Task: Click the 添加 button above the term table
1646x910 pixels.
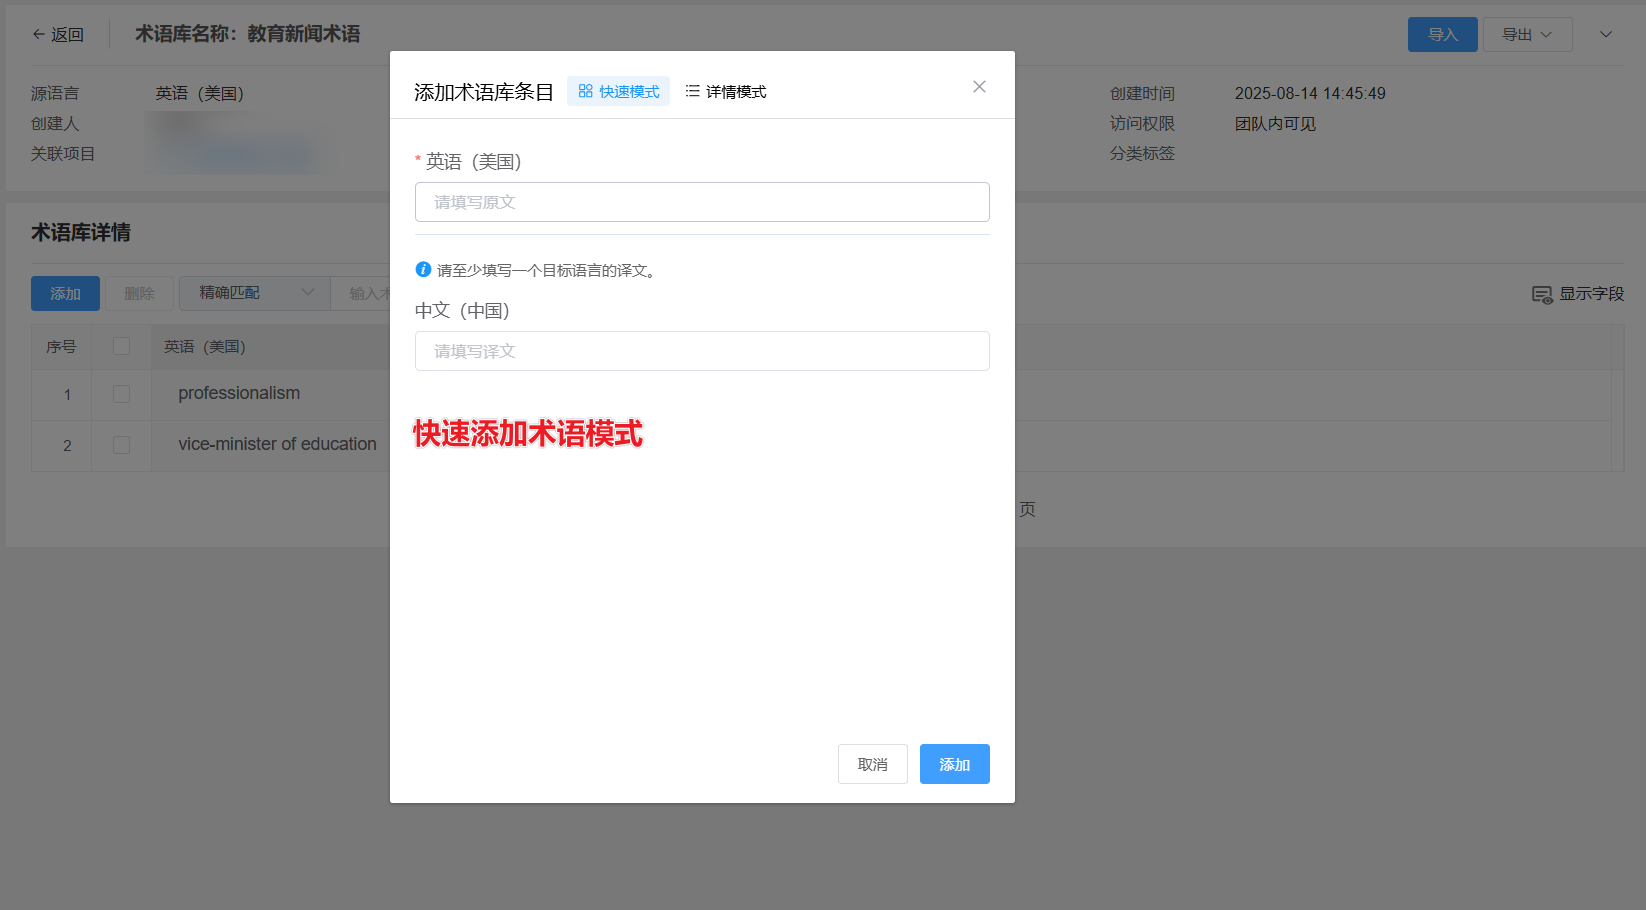Action: (x=65, y=293)
